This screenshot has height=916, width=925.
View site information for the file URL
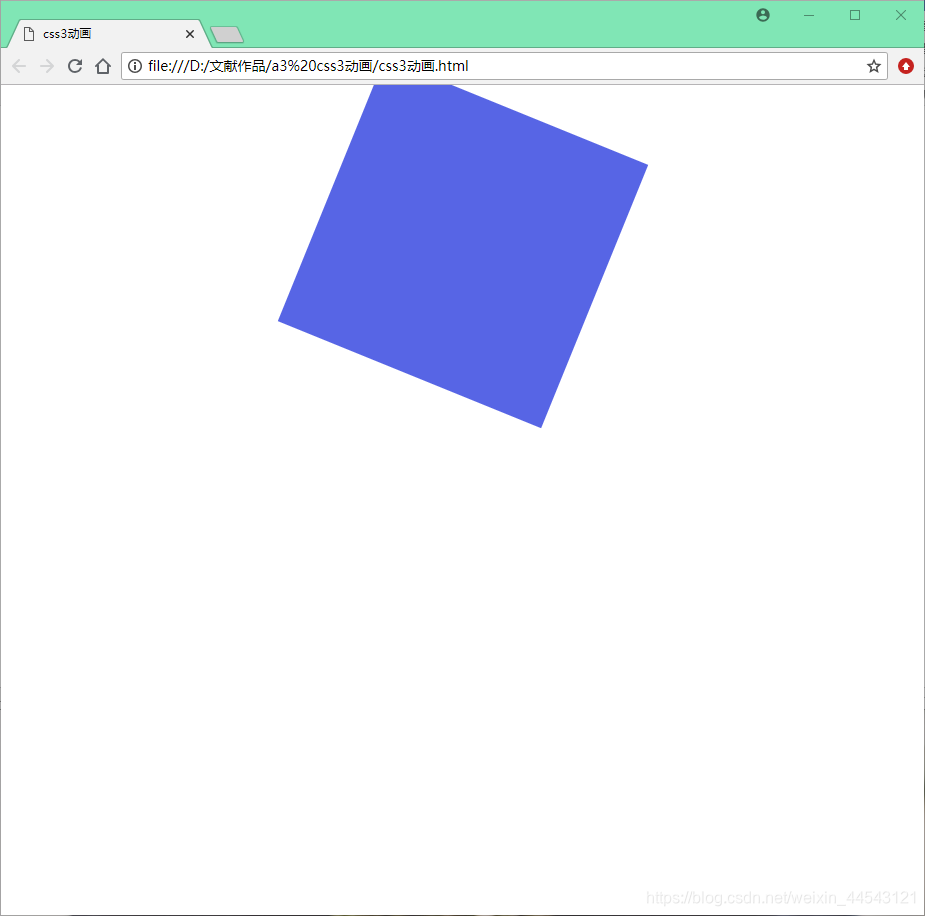135,66
